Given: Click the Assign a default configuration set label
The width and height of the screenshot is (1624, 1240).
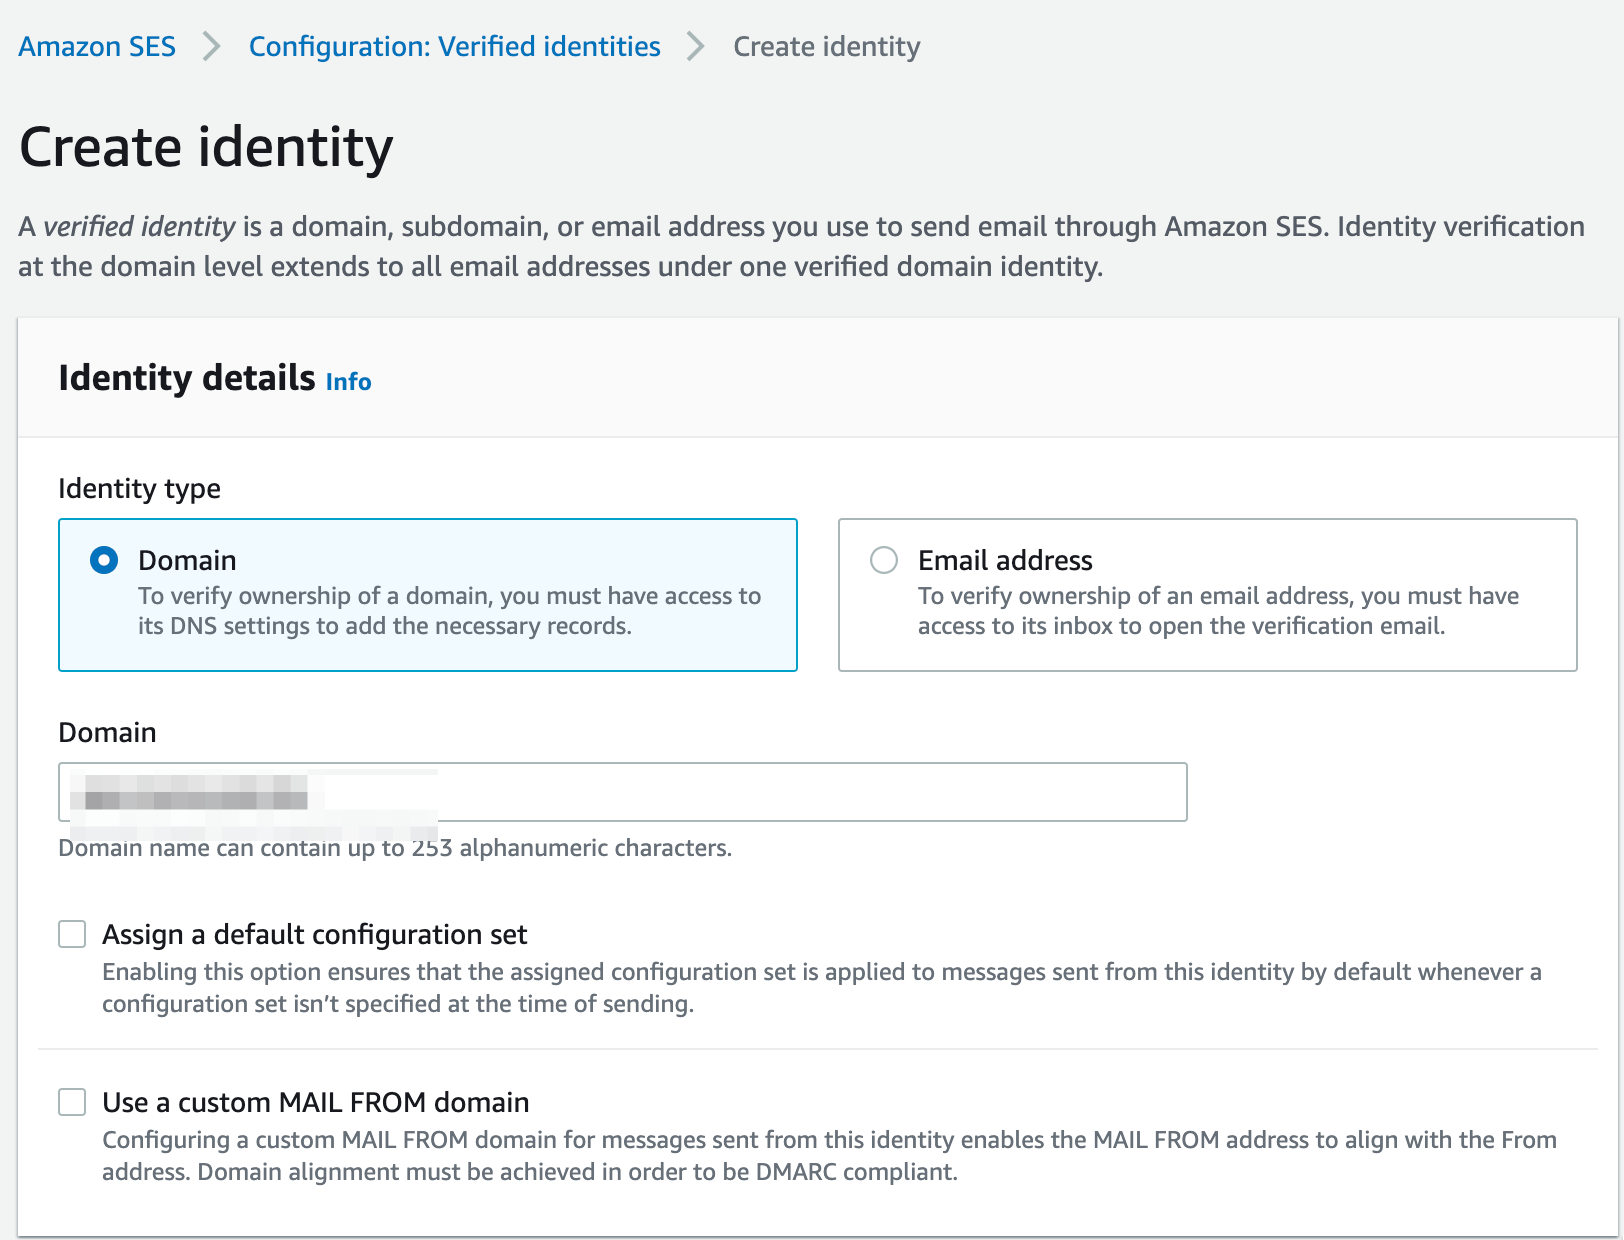Looking at the screenshot, I should (315, 934).
